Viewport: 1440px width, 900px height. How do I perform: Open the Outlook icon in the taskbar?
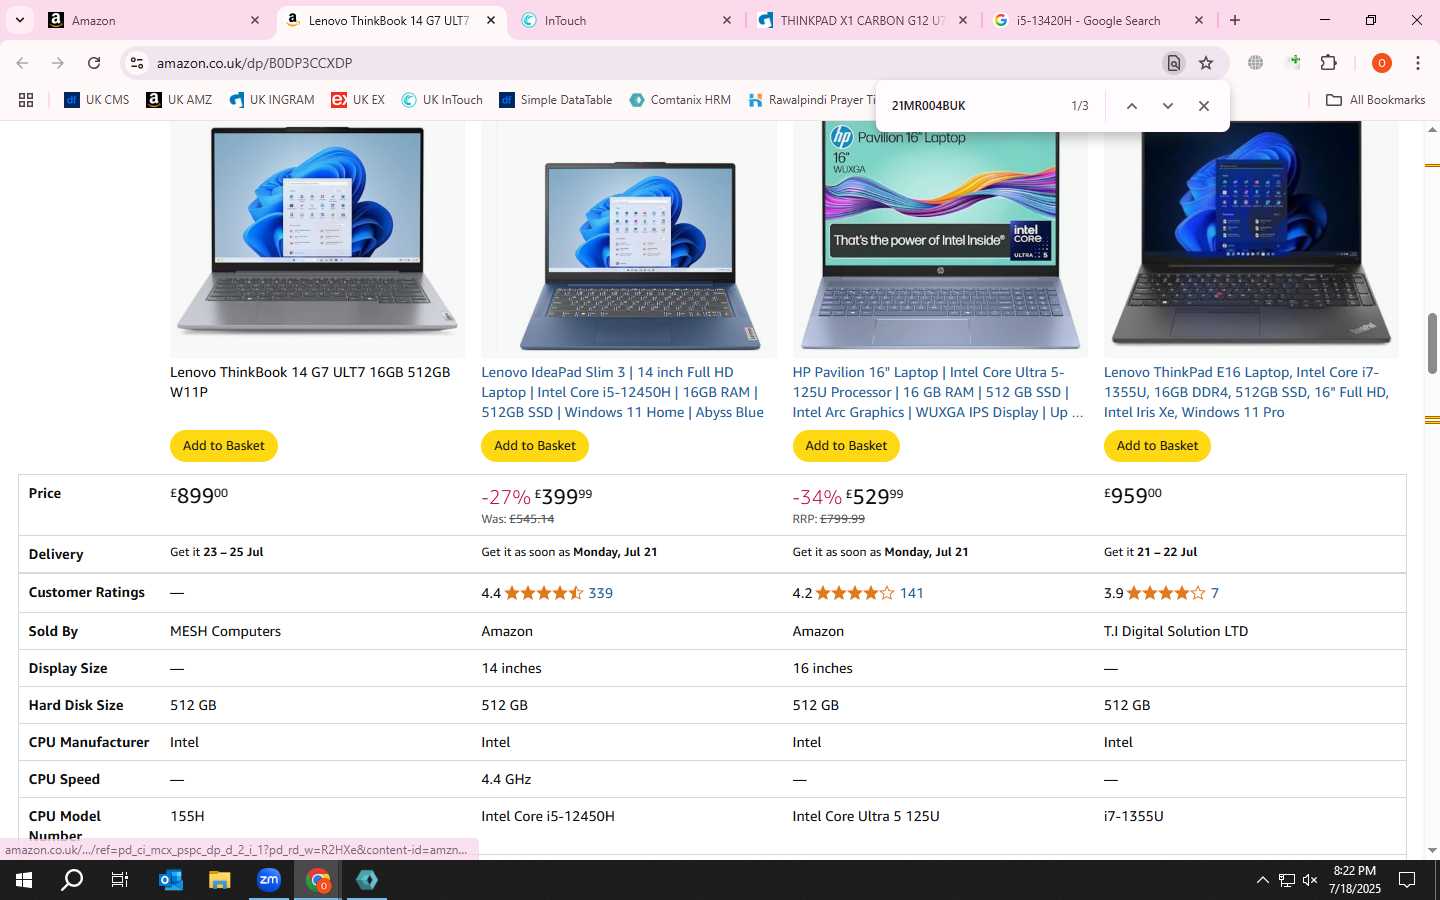coord(171,880)
